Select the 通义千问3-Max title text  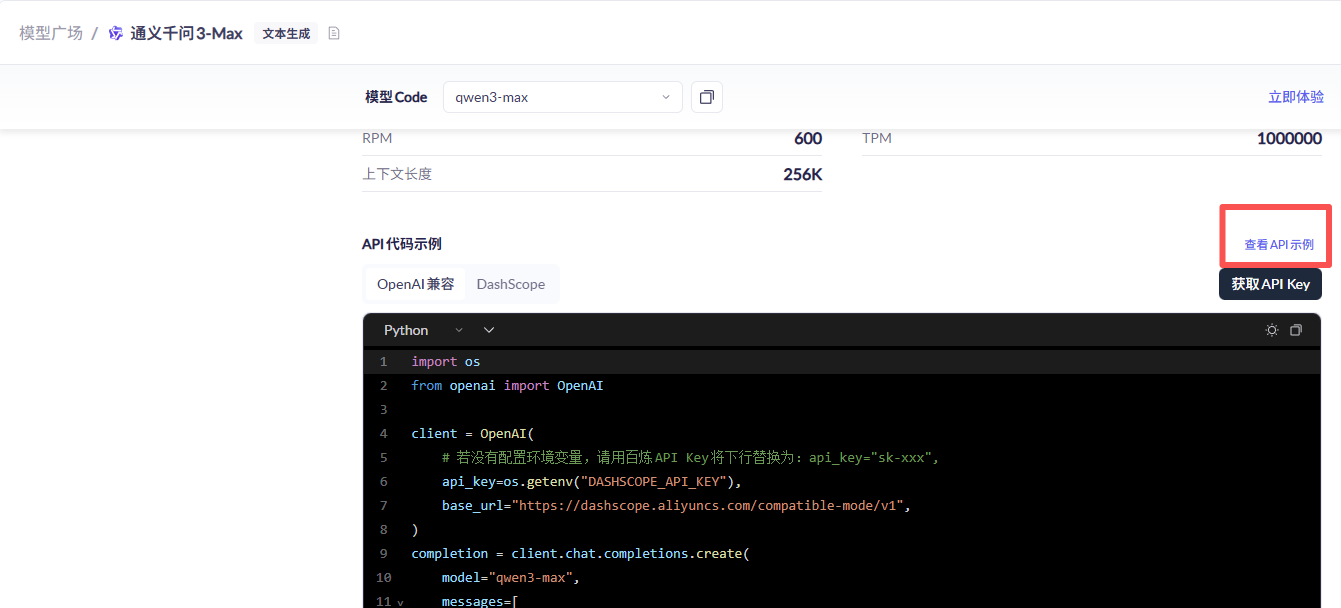pos(186,33)
